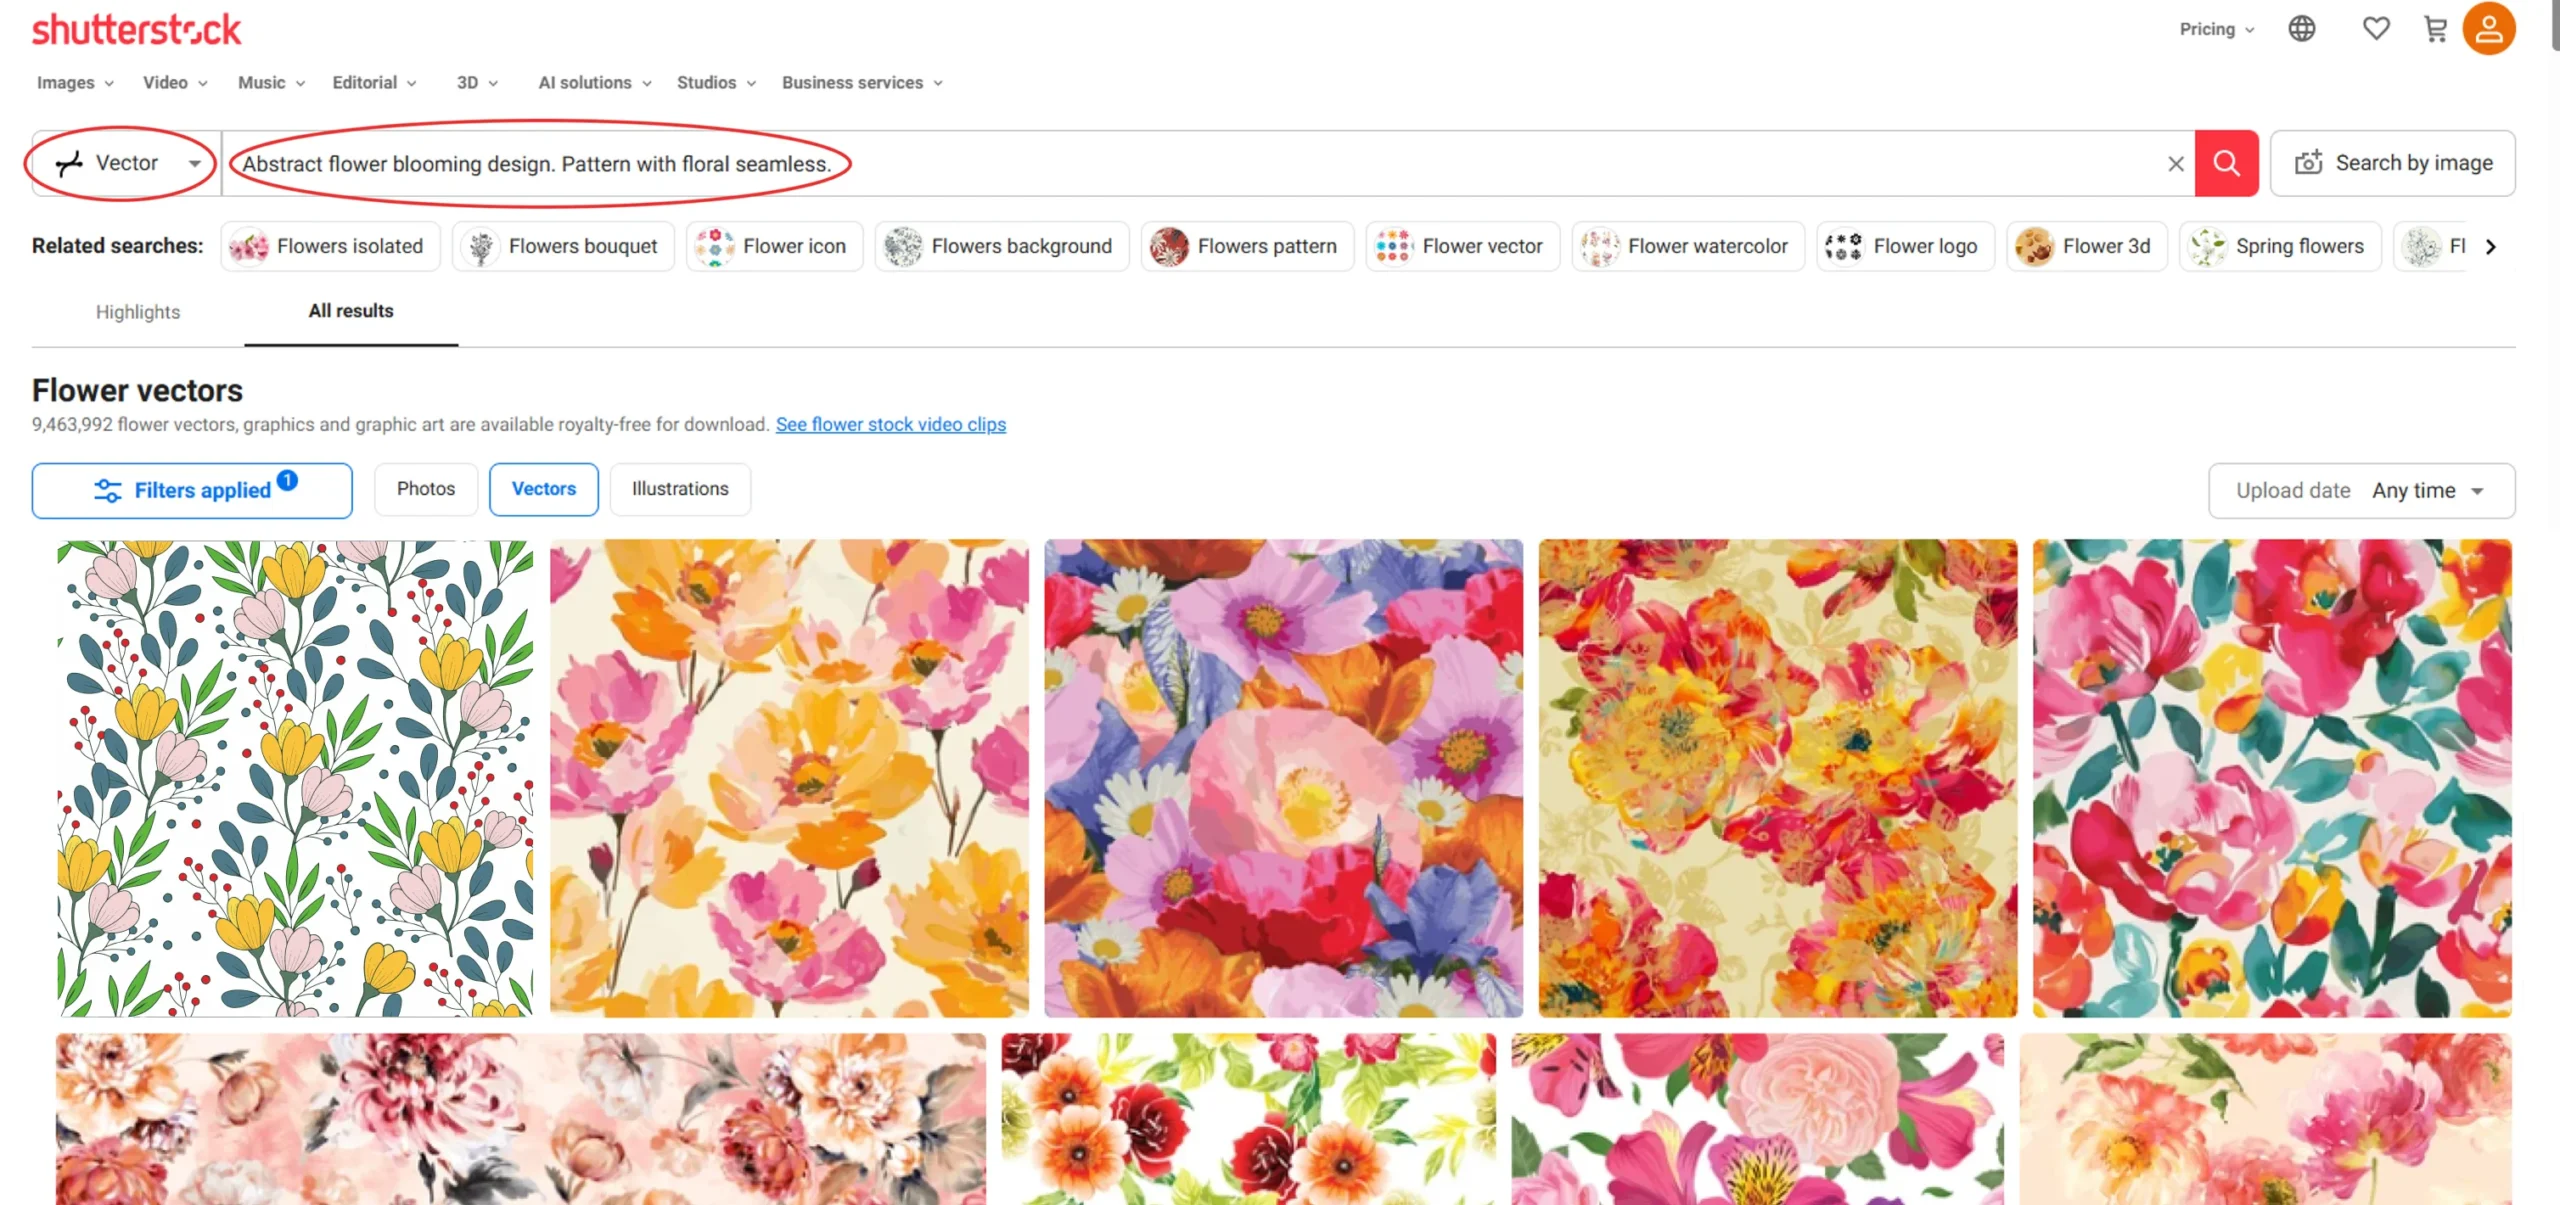Expand the Video menu

coord(175,83)
